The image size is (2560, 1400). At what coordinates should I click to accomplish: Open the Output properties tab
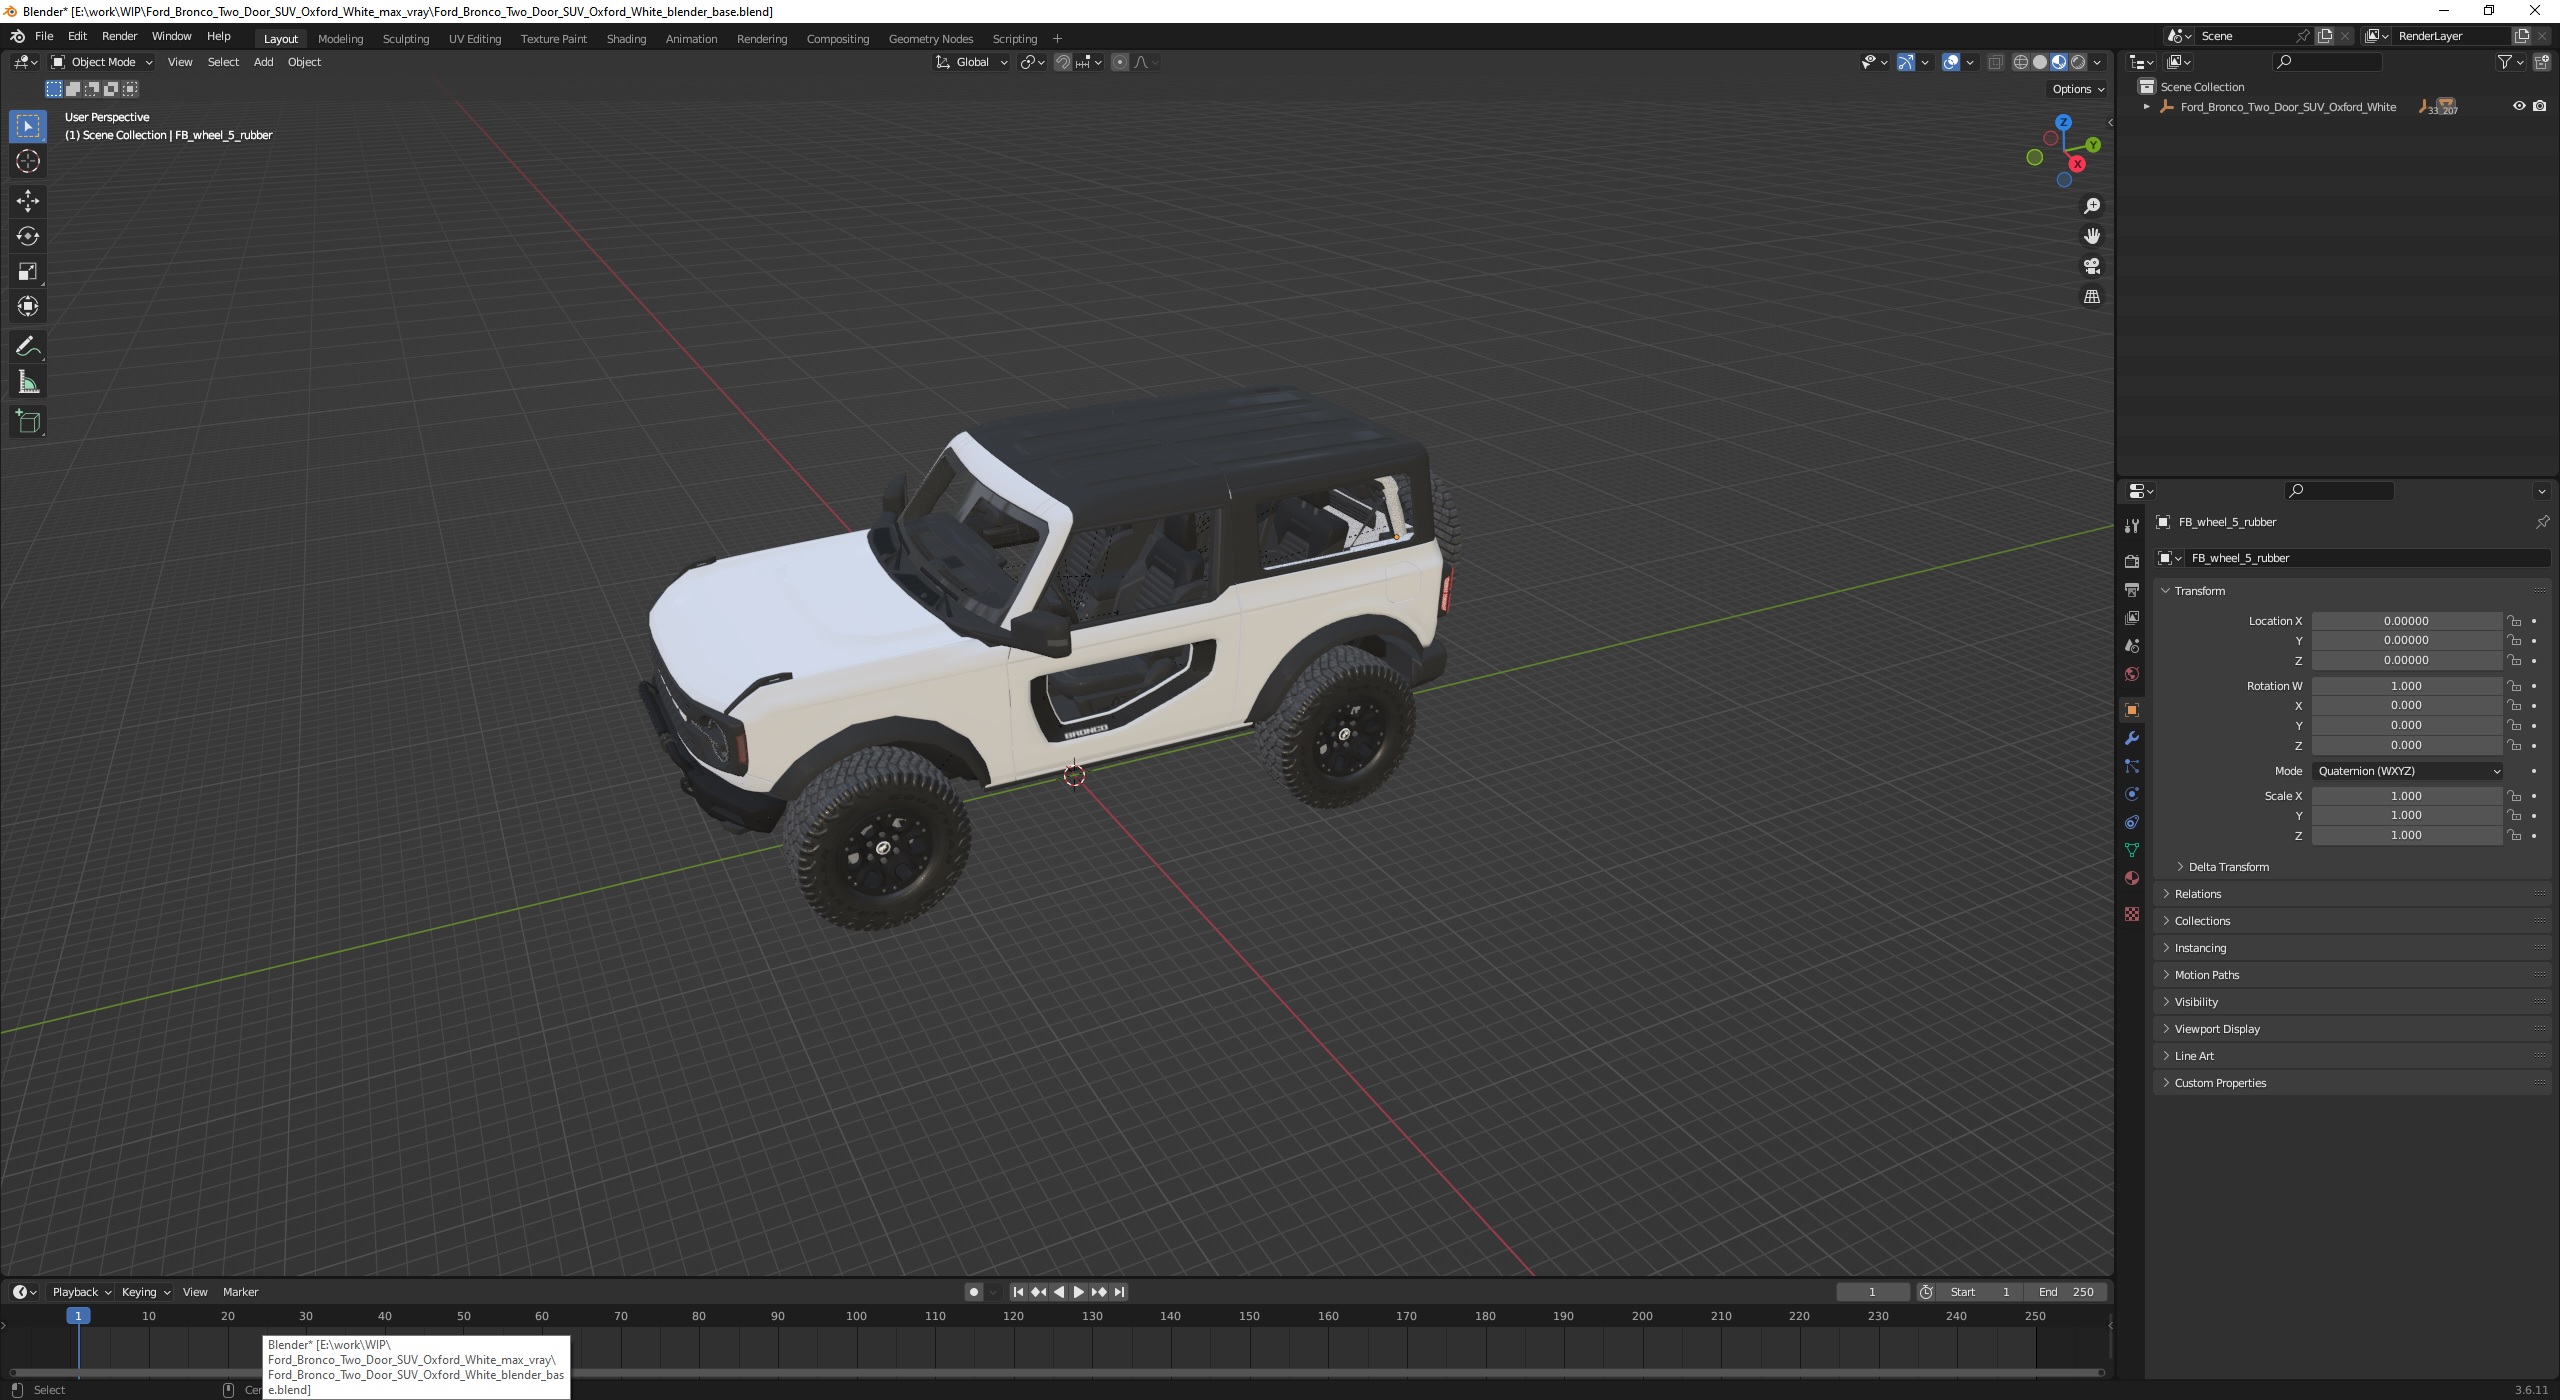click(x=2131, y=590)
